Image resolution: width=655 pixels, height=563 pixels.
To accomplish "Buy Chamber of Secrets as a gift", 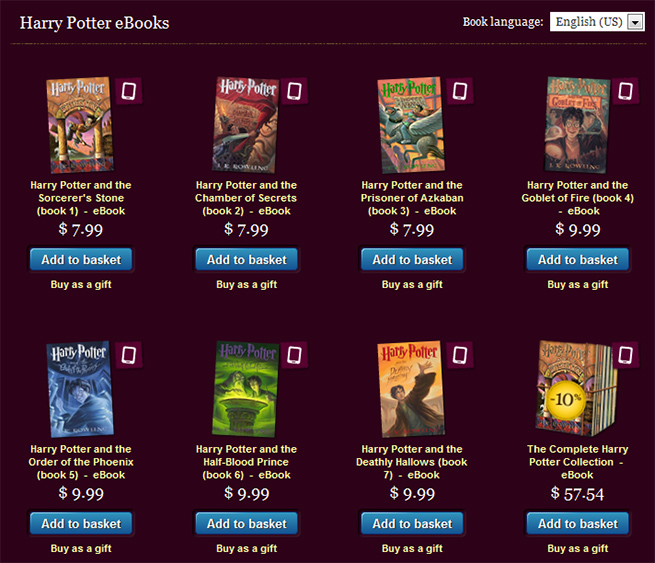I will click(x=246, y=284).
